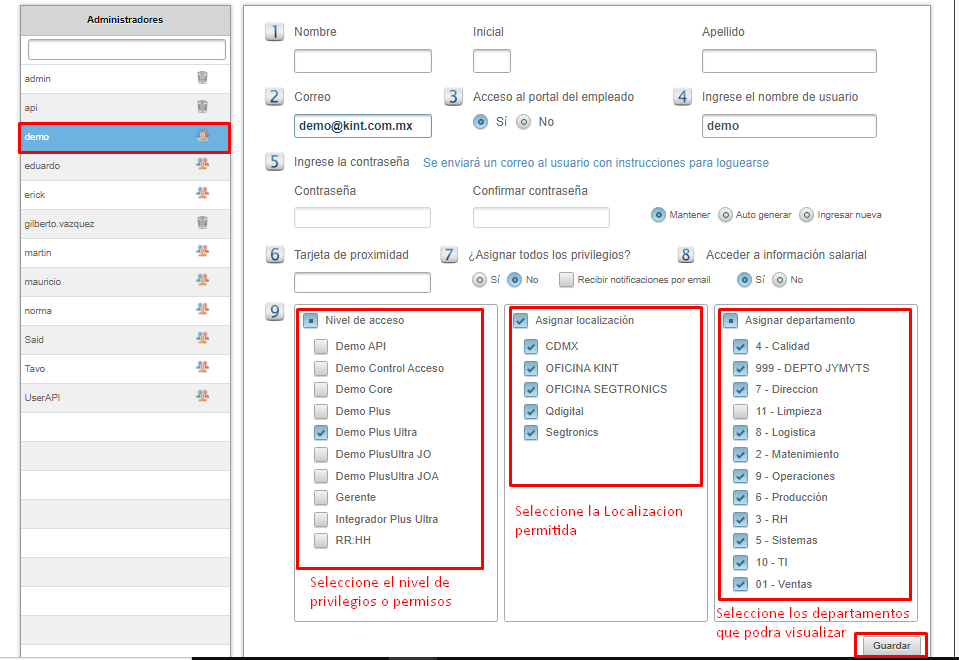Viewport: 959px width, 660px height.
Task: Check the Demo API access level
Action: pyautogui.click(x=321, y=347)
